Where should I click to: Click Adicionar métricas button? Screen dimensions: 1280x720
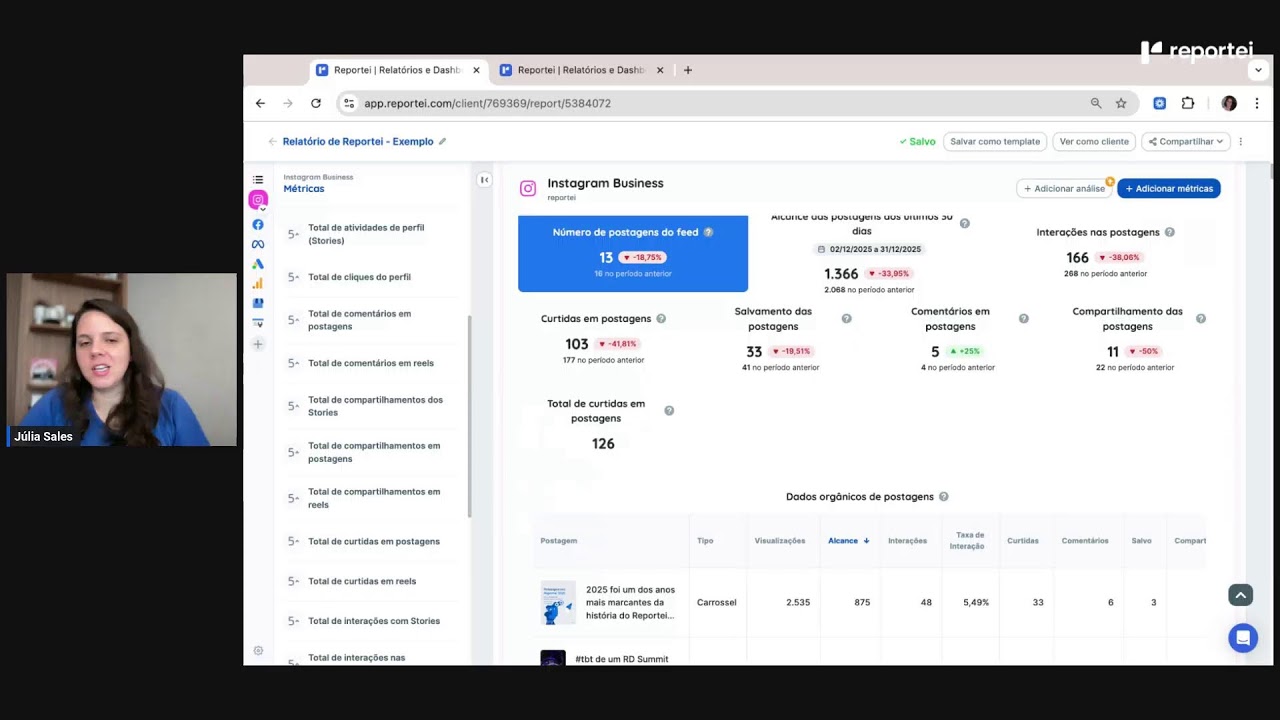(x=1169, y=188)
